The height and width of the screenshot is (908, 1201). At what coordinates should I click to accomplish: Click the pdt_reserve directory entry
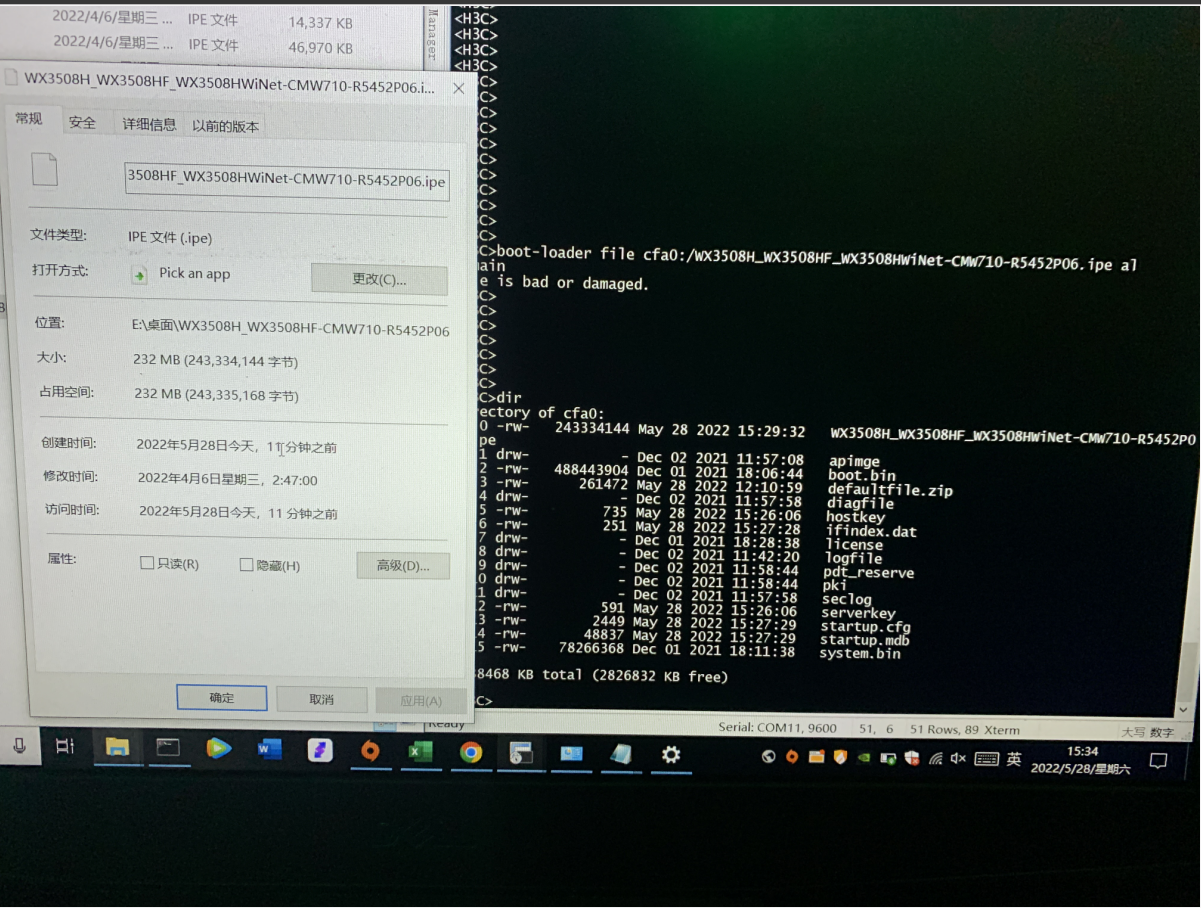(x=868, y=573)
